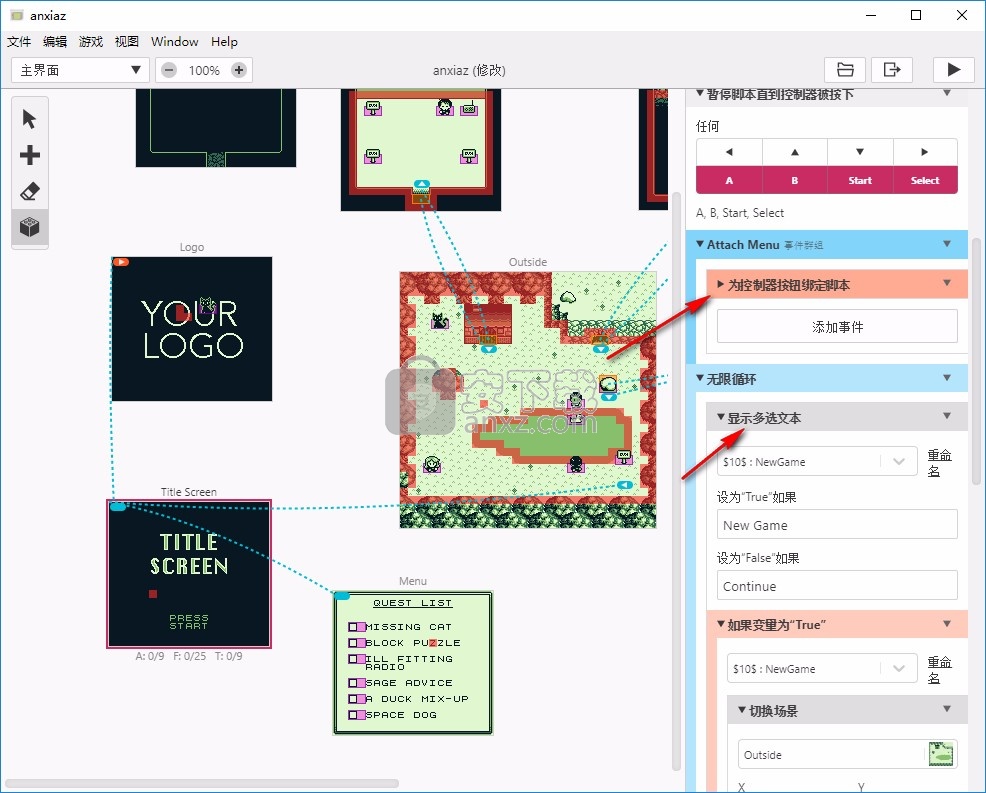Click 重命名 under 如果变量为"True"
This screenshot has height=793, width=986.
[x=939, y=670]
